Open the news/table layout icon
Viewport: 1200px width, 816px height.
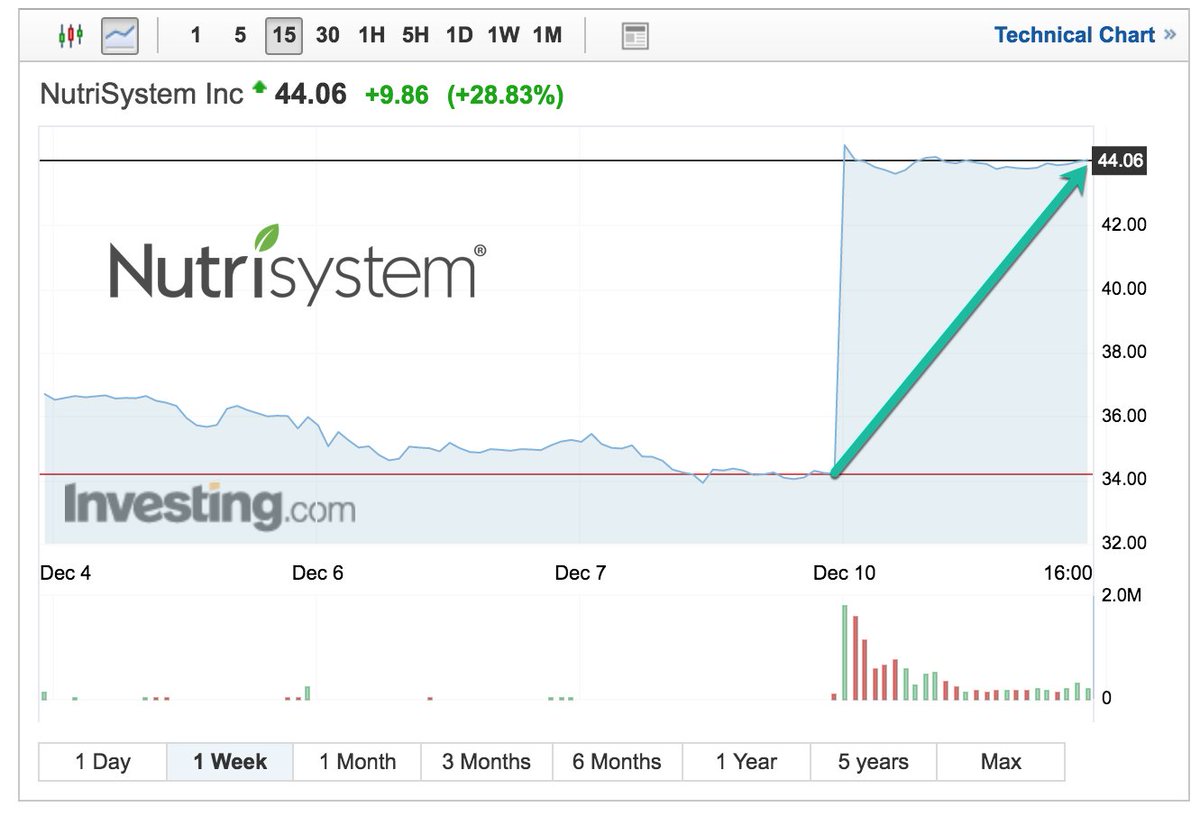pyautogui.click(x=634, y=37)
